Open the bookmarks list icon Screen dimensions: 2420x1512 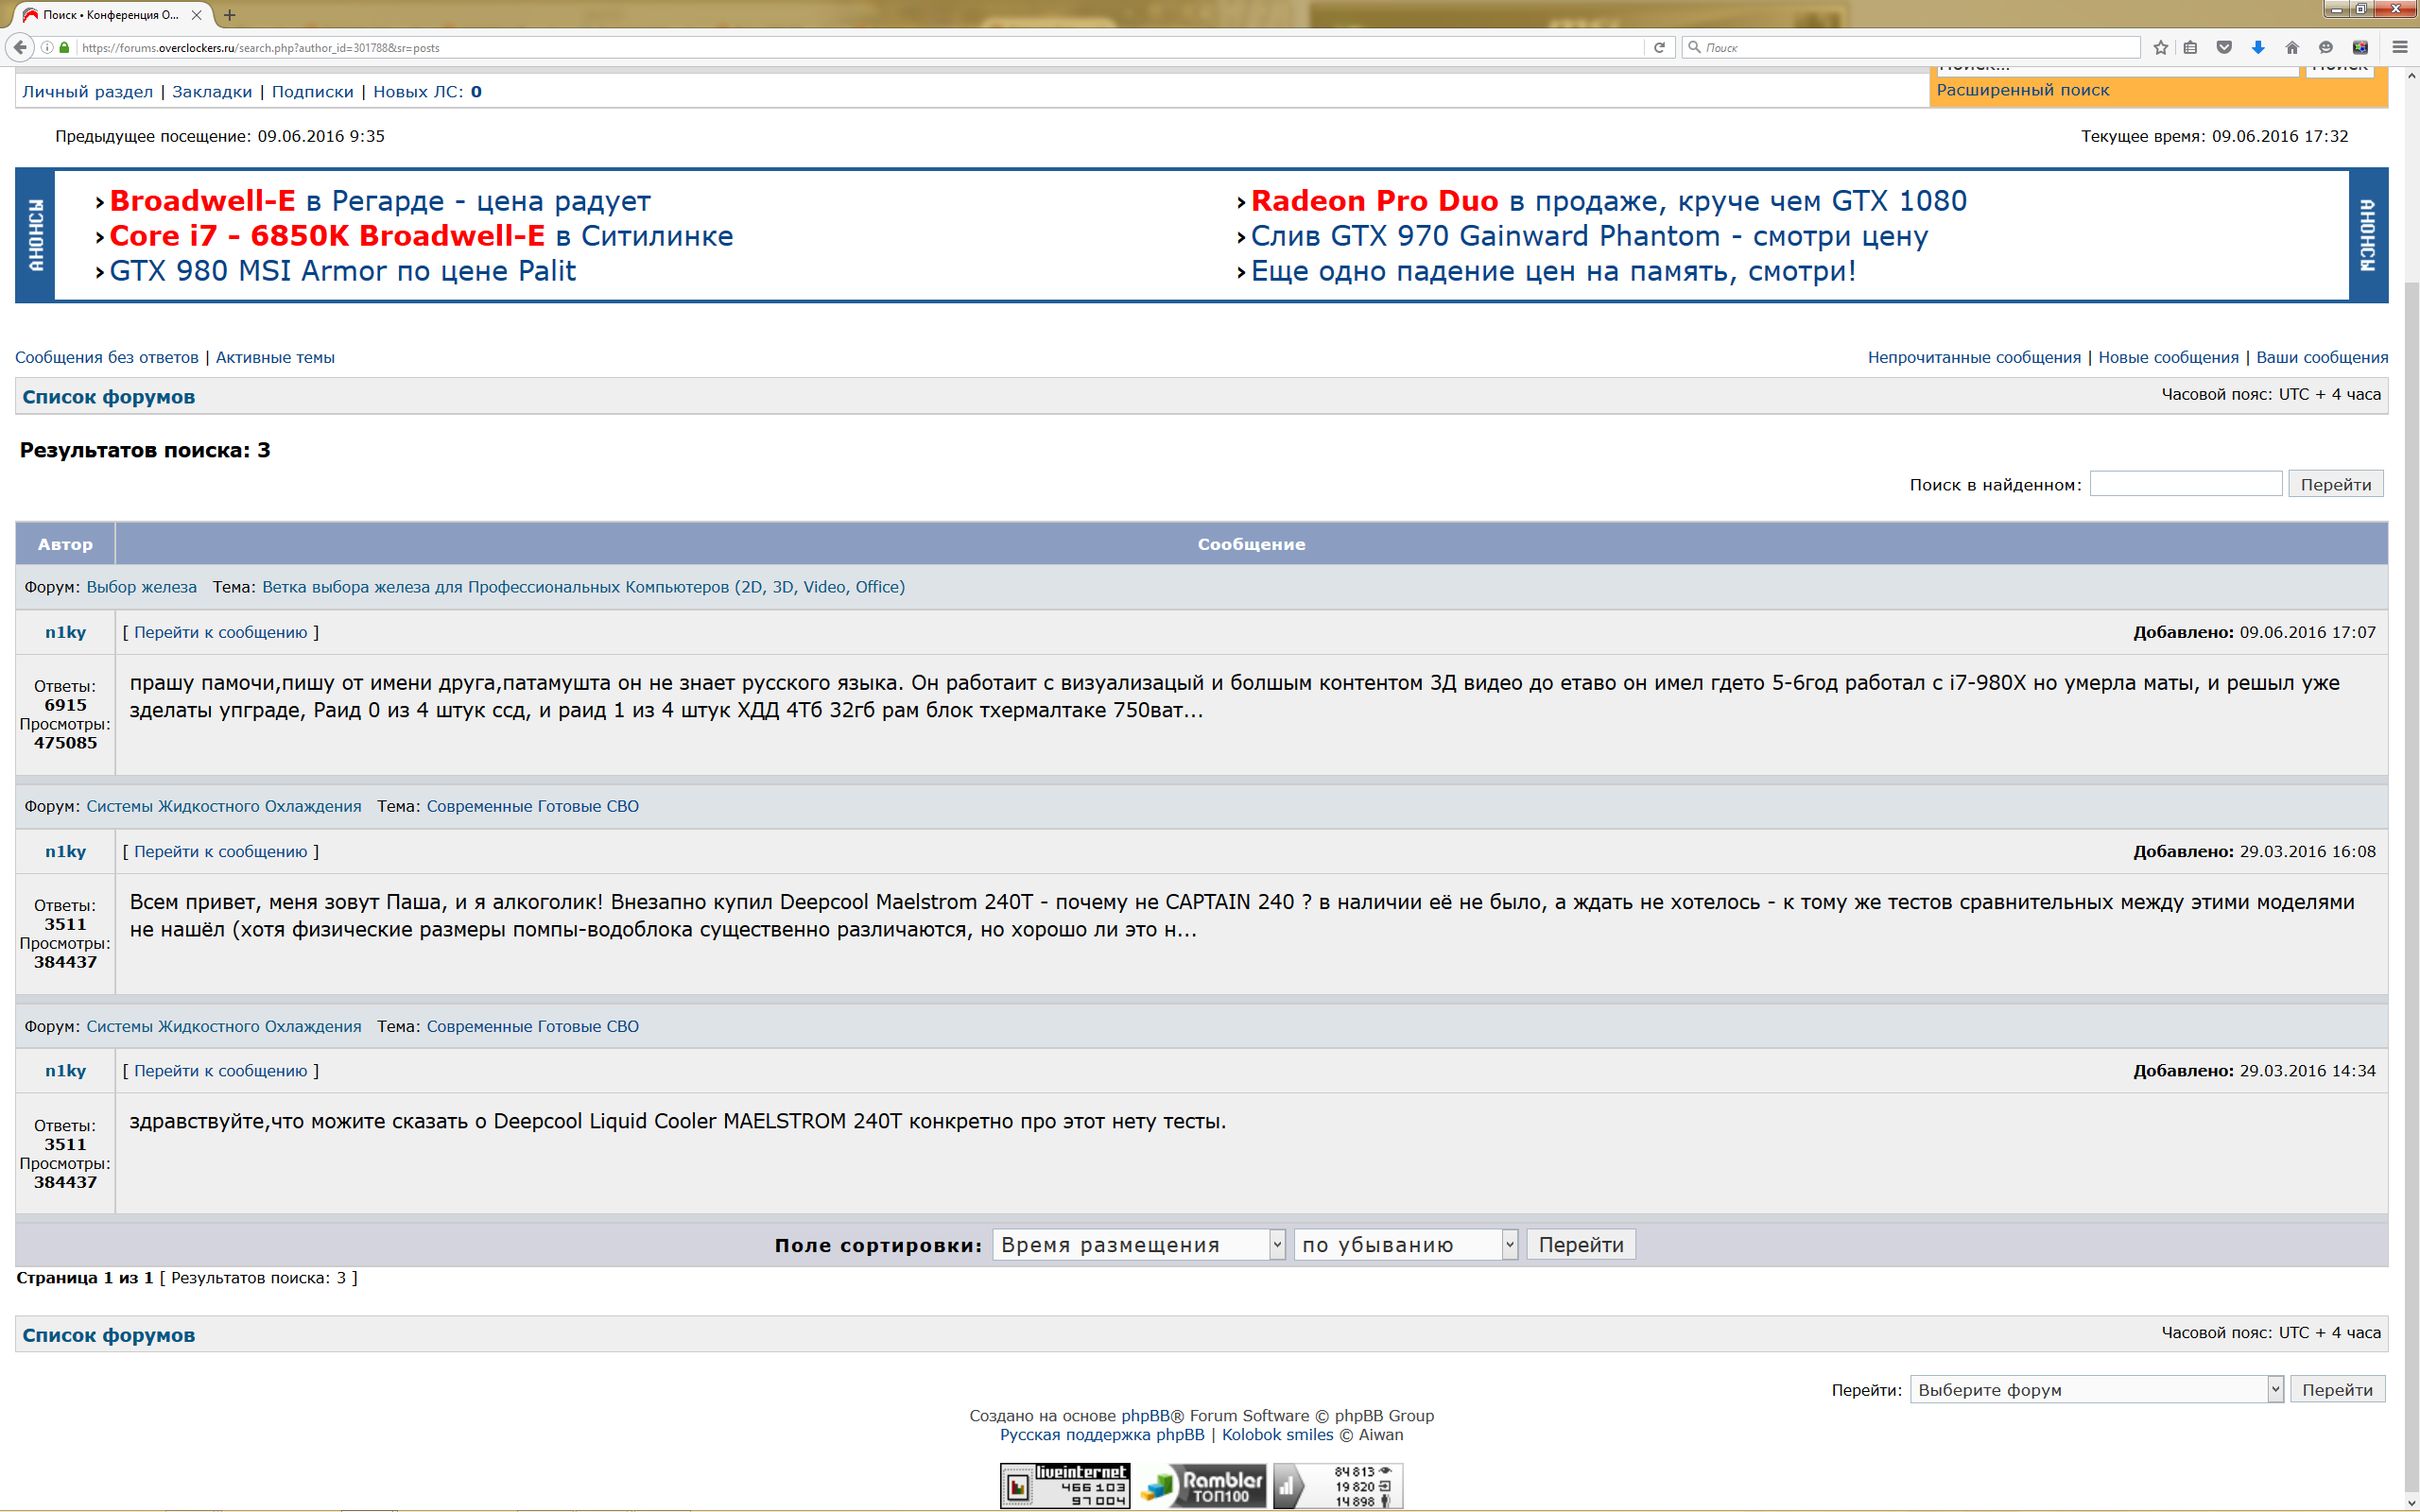(x=2191, y=47)
